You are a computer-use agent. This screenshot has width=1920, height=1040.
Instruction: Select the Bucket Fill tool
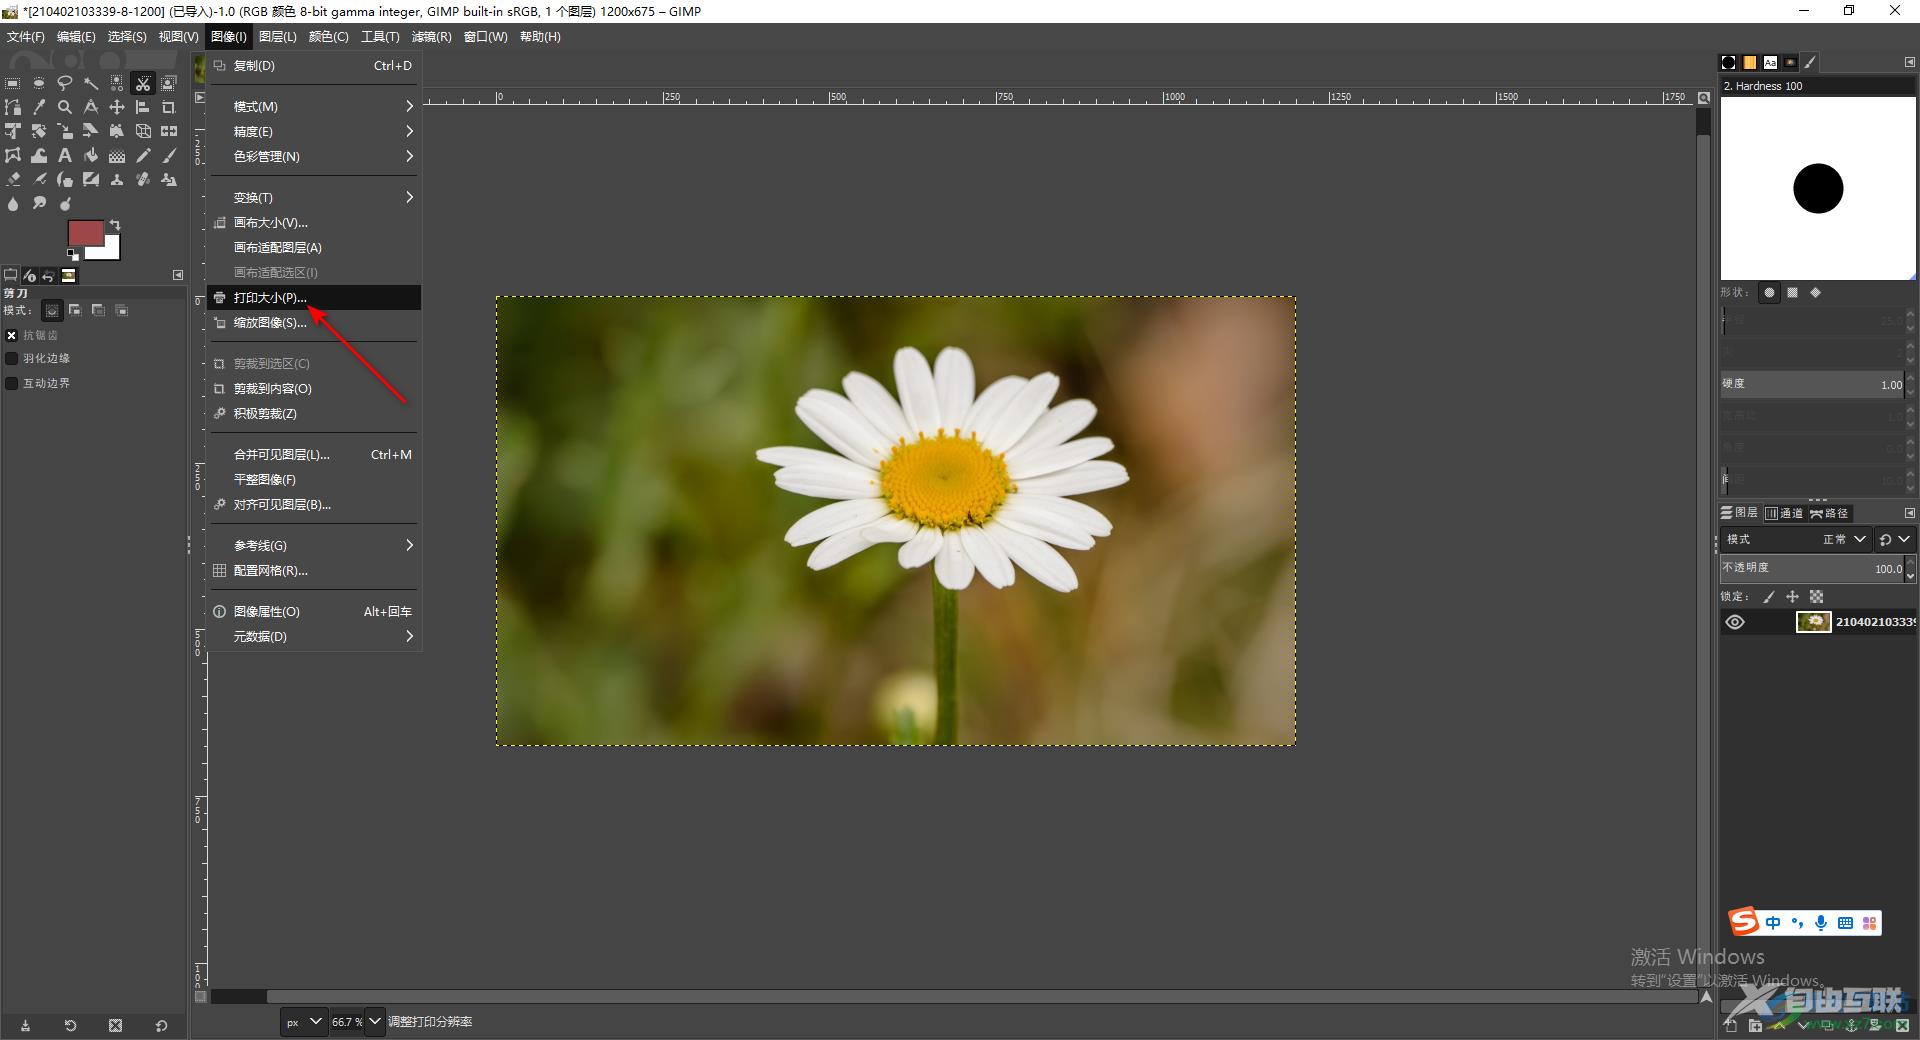91,155
